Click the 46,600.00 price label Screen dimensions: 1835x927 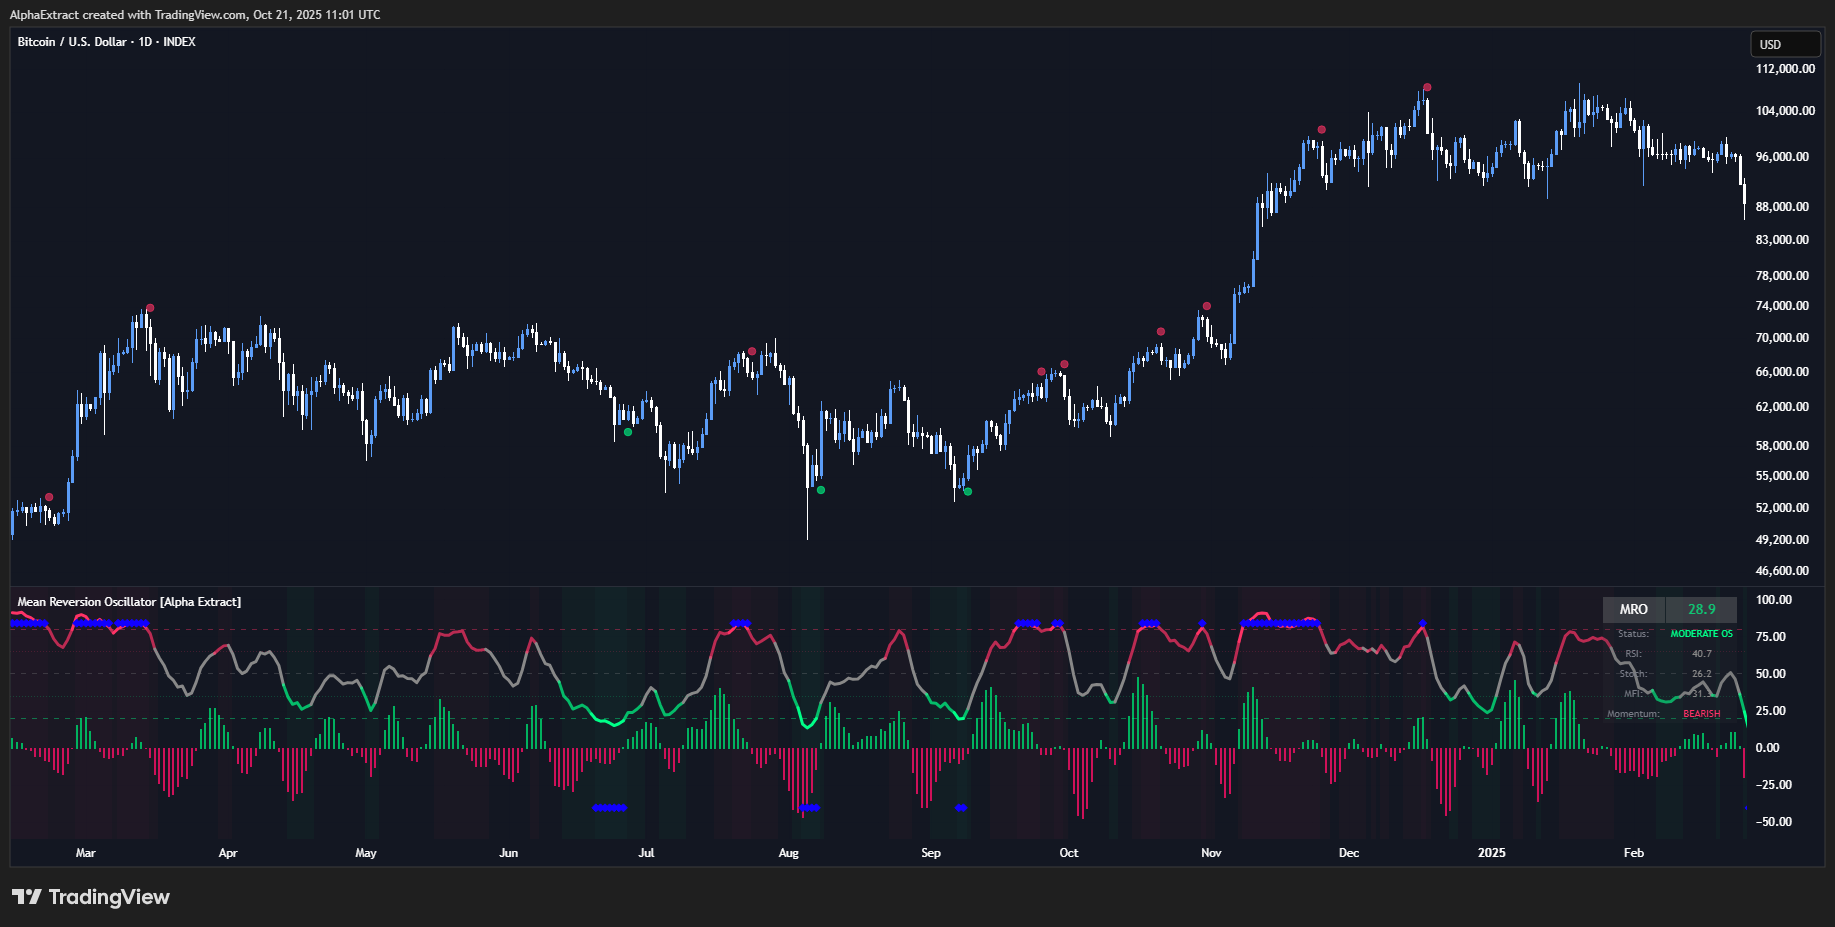pos(1782,571)
